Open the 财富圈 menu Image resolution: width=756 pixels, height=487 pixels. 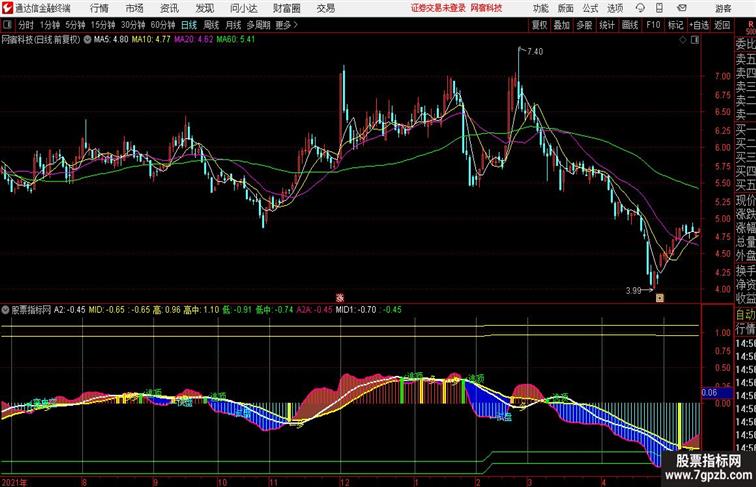coord(286,8)
